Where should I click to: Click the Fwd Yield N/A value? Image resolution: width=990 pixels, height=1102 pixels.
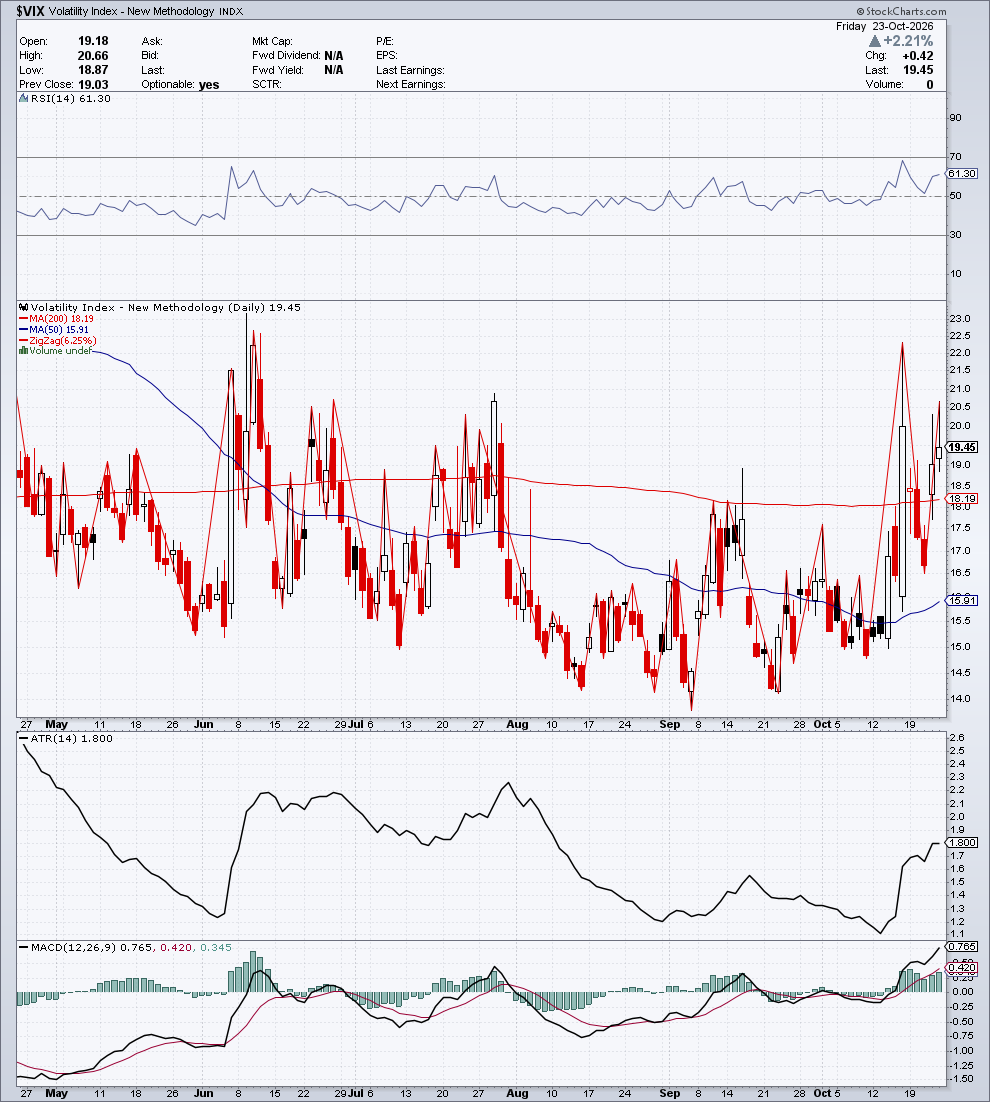(x=334, y=70)
